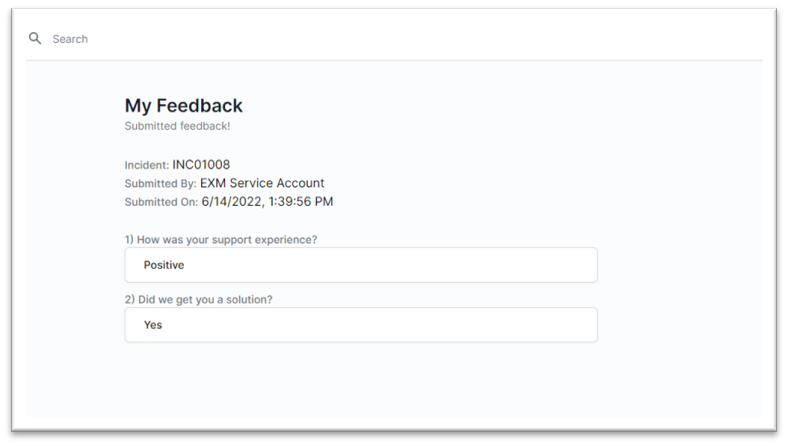Image resolution: width=788 pixels, height=446 pixels.
Task: Click the Incident label
Action: pyautogui.click(x=147, y=165)
